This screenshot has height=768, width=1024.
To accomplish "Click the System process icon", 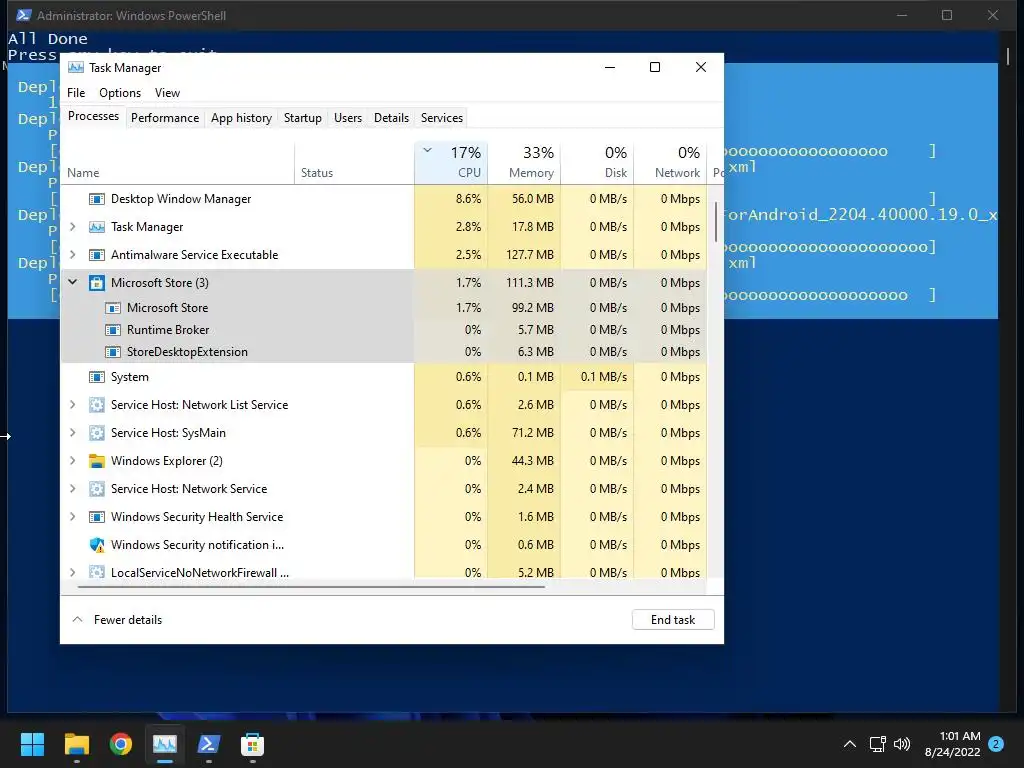I will [97, 377].
